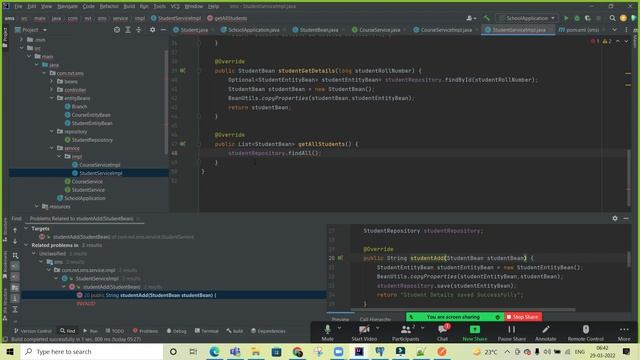This screenshot has width=640, height=360.
Task: Select StudentRepository in project tree
Action: click(x=89, y=140)
